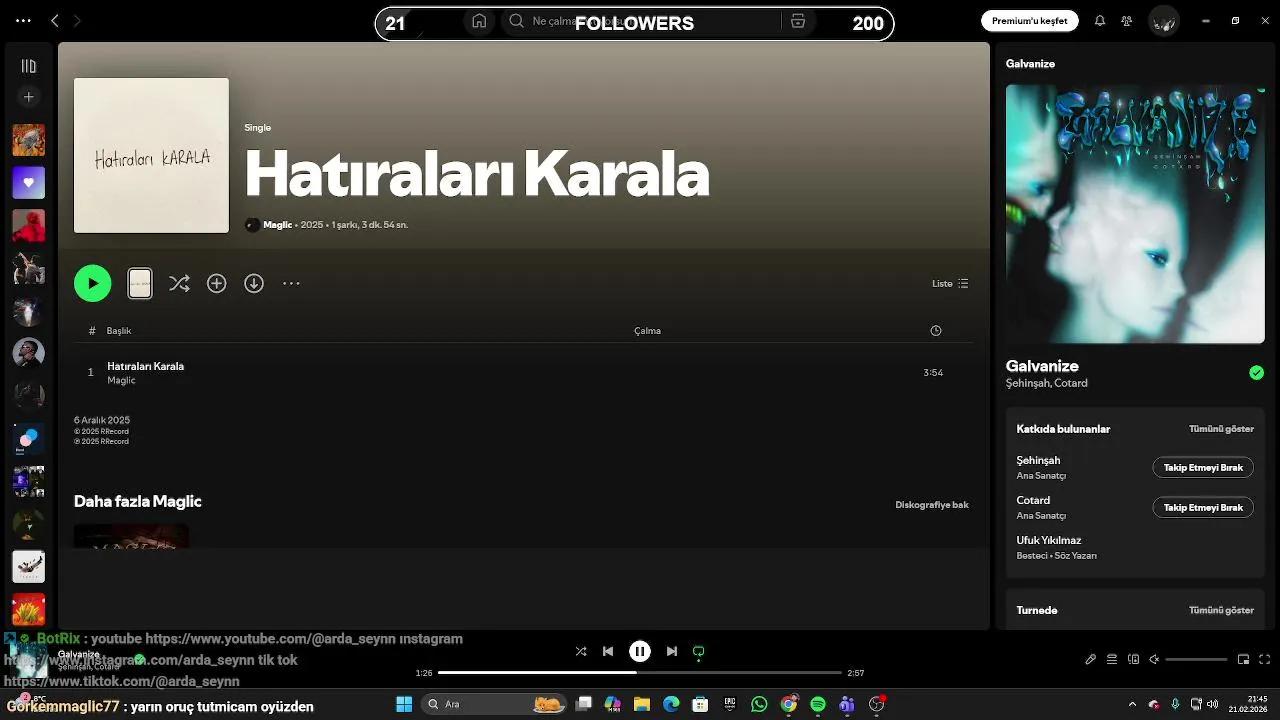1280x720 pixels.
Task: Open Spotify icon in taskbar
Action: [x=818, y=704]
